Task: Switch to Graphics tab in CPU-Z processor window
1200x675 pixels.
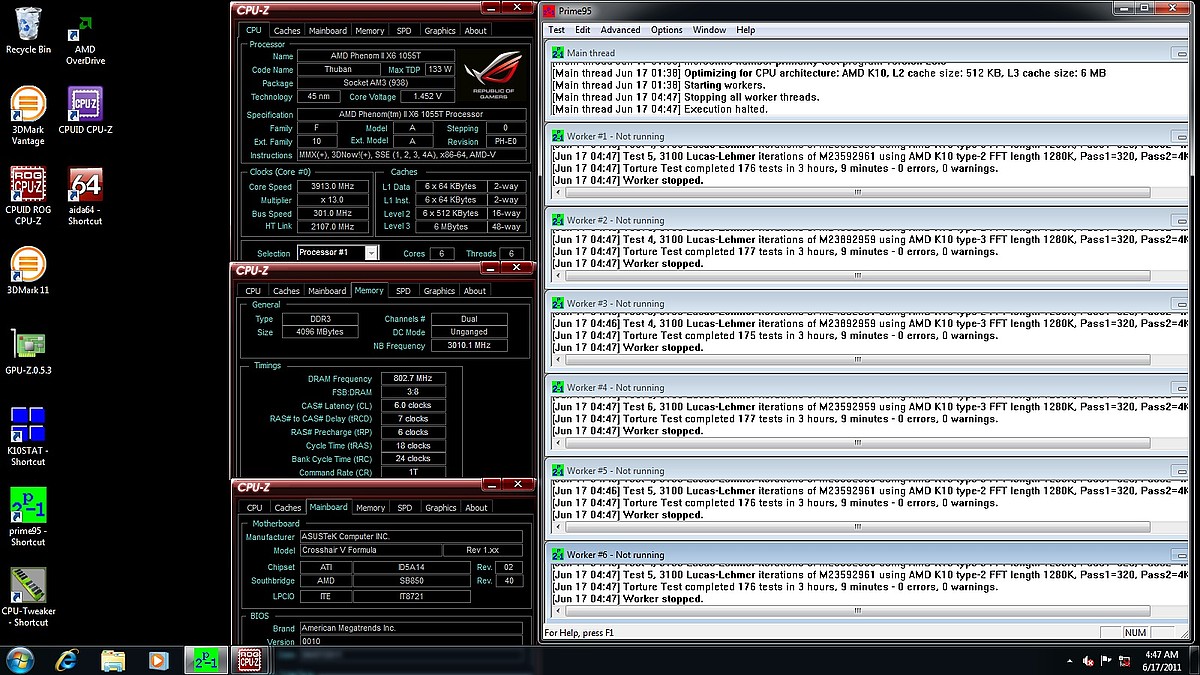Action: 439,31
